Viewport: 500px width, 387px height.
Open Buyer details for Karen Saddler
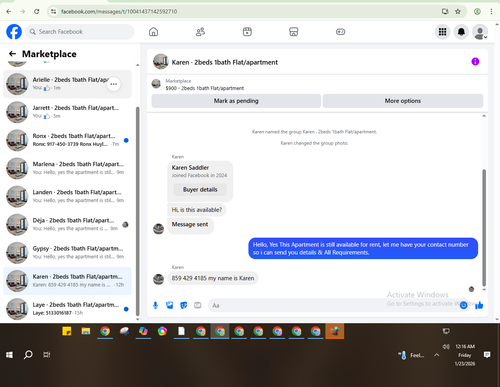tap(200, 189)
